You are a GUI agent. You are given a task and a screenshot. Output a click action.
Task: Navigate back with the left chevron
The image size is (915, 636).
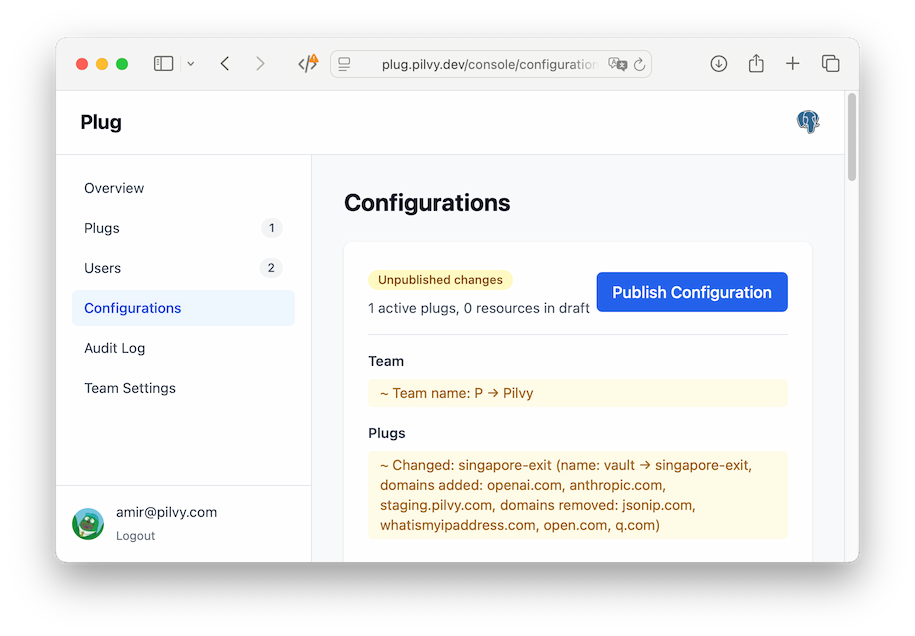coord(224,63)
